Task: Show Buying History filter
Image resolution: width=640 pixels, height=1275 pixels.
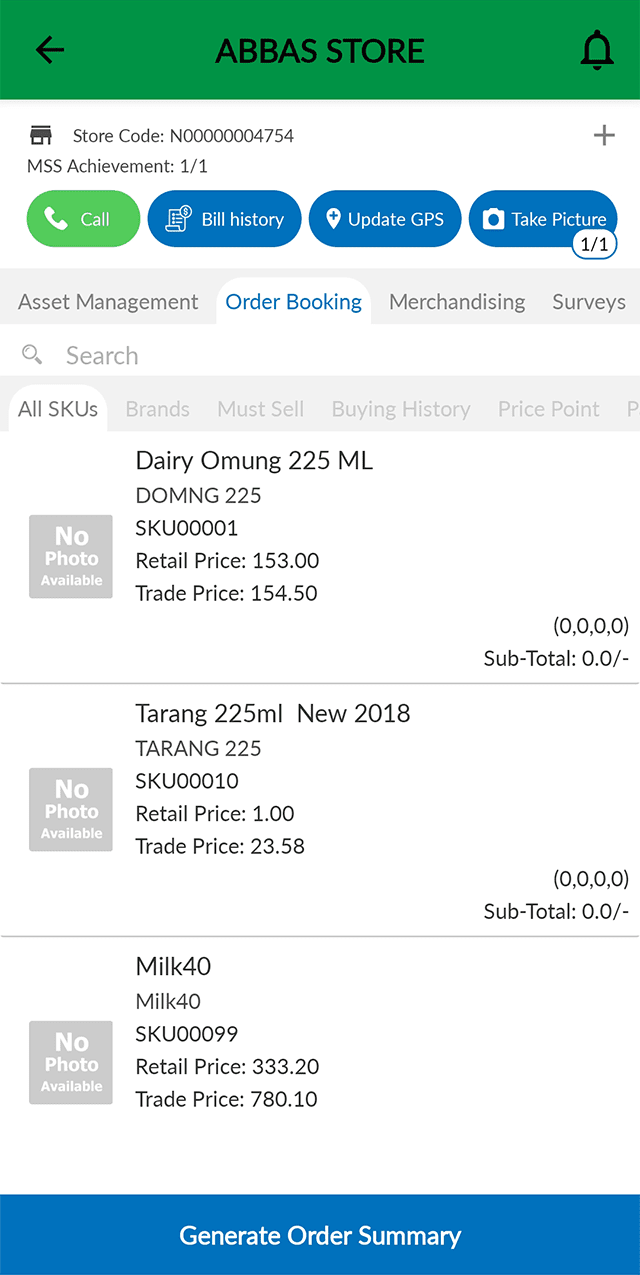Action: [401, 409]
